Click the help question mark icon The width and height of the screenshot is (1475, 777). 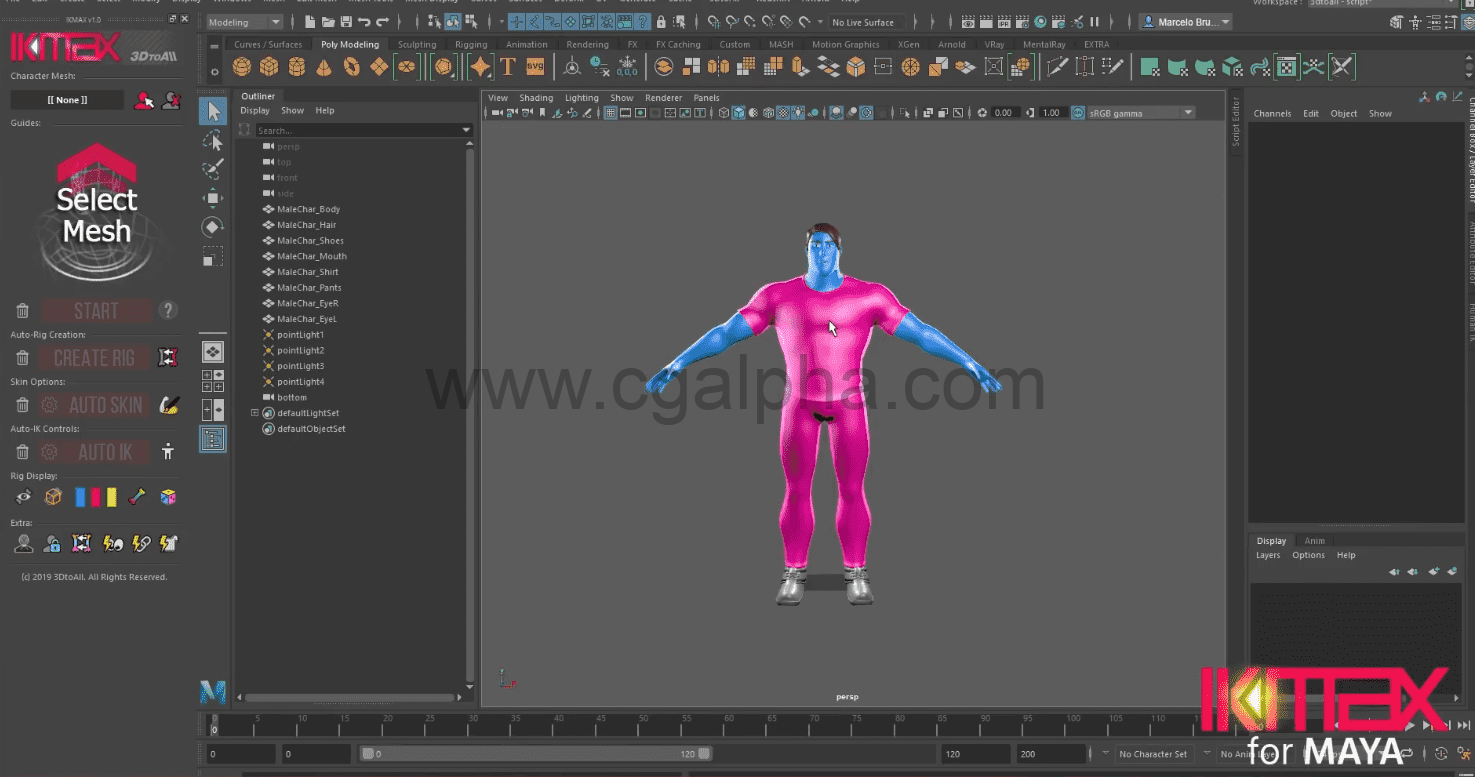coord(168,310)
